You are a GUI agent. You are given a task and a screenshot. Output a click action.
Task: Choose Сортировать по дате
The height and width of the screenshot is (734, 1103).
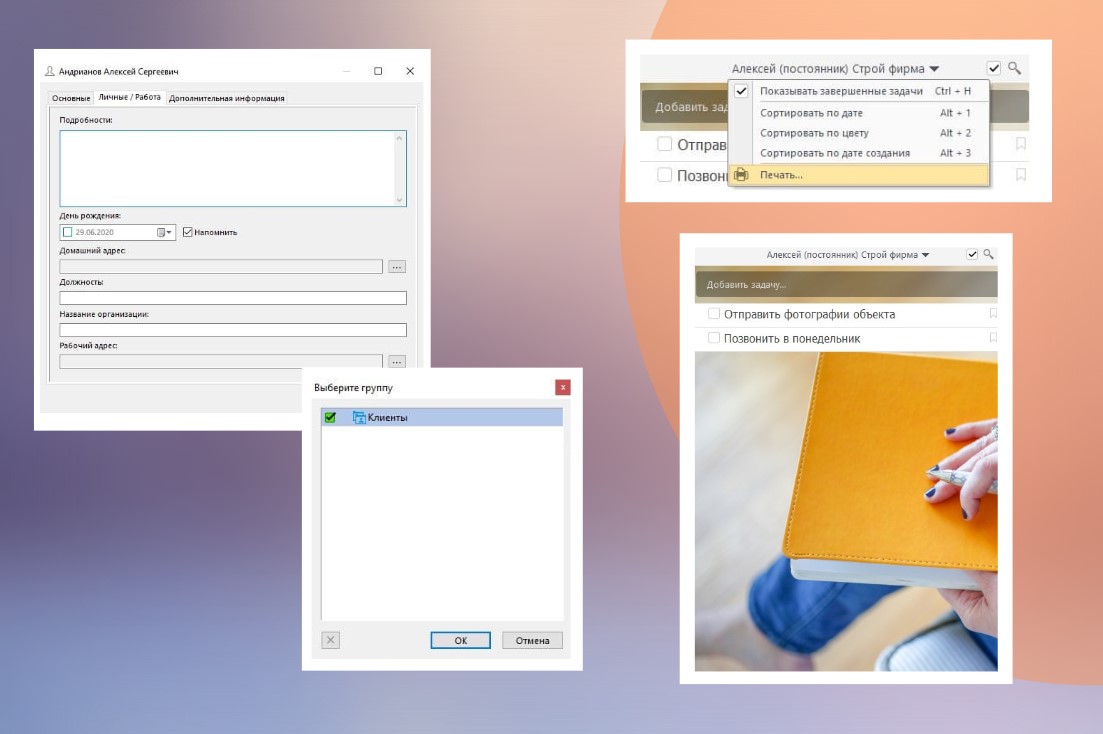(x=859, y=113)
